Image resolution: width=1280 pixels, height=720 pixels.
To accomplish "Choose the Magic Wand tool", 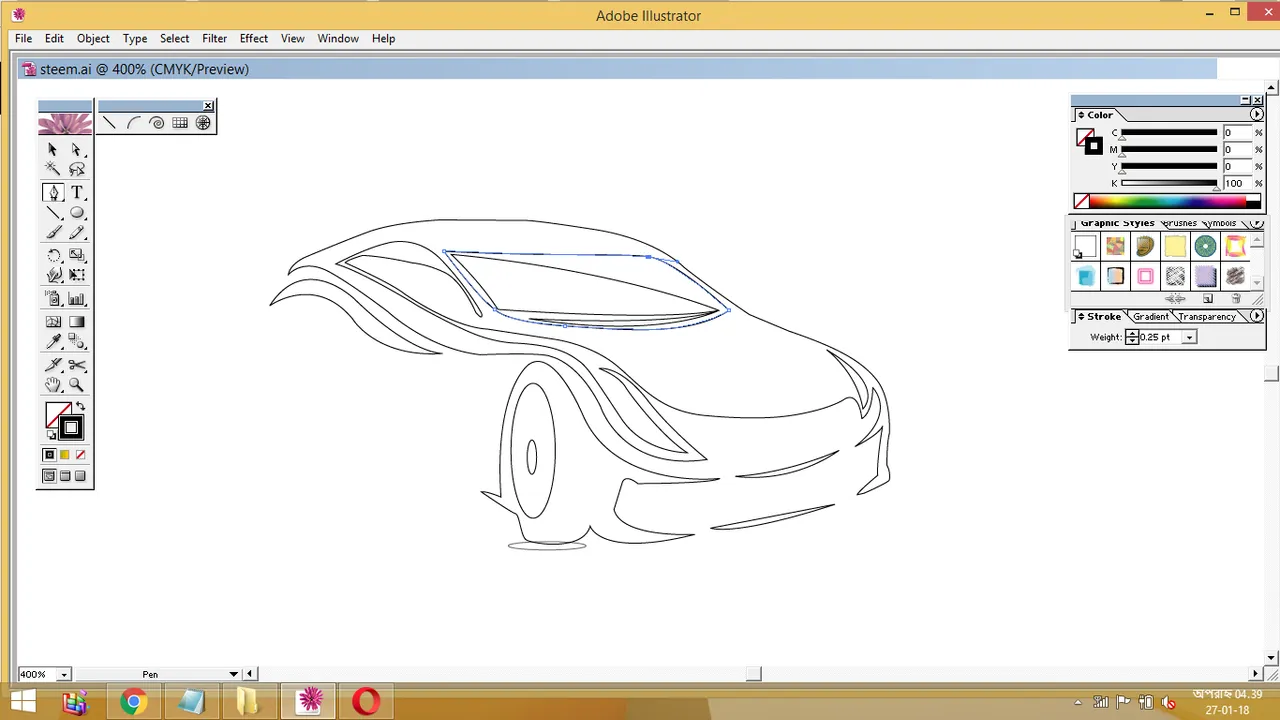I will click(53, 170).
